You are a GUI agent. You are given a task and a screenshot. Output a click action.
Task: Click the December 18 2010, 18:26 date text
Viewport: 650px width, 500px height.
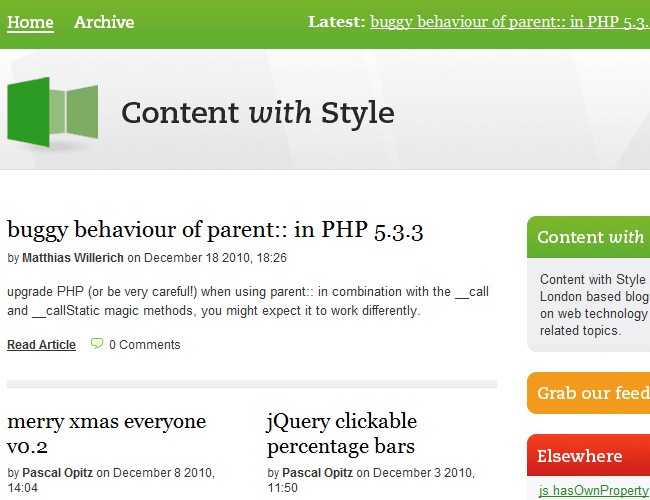pyautogui.click(x=215, y=257)
